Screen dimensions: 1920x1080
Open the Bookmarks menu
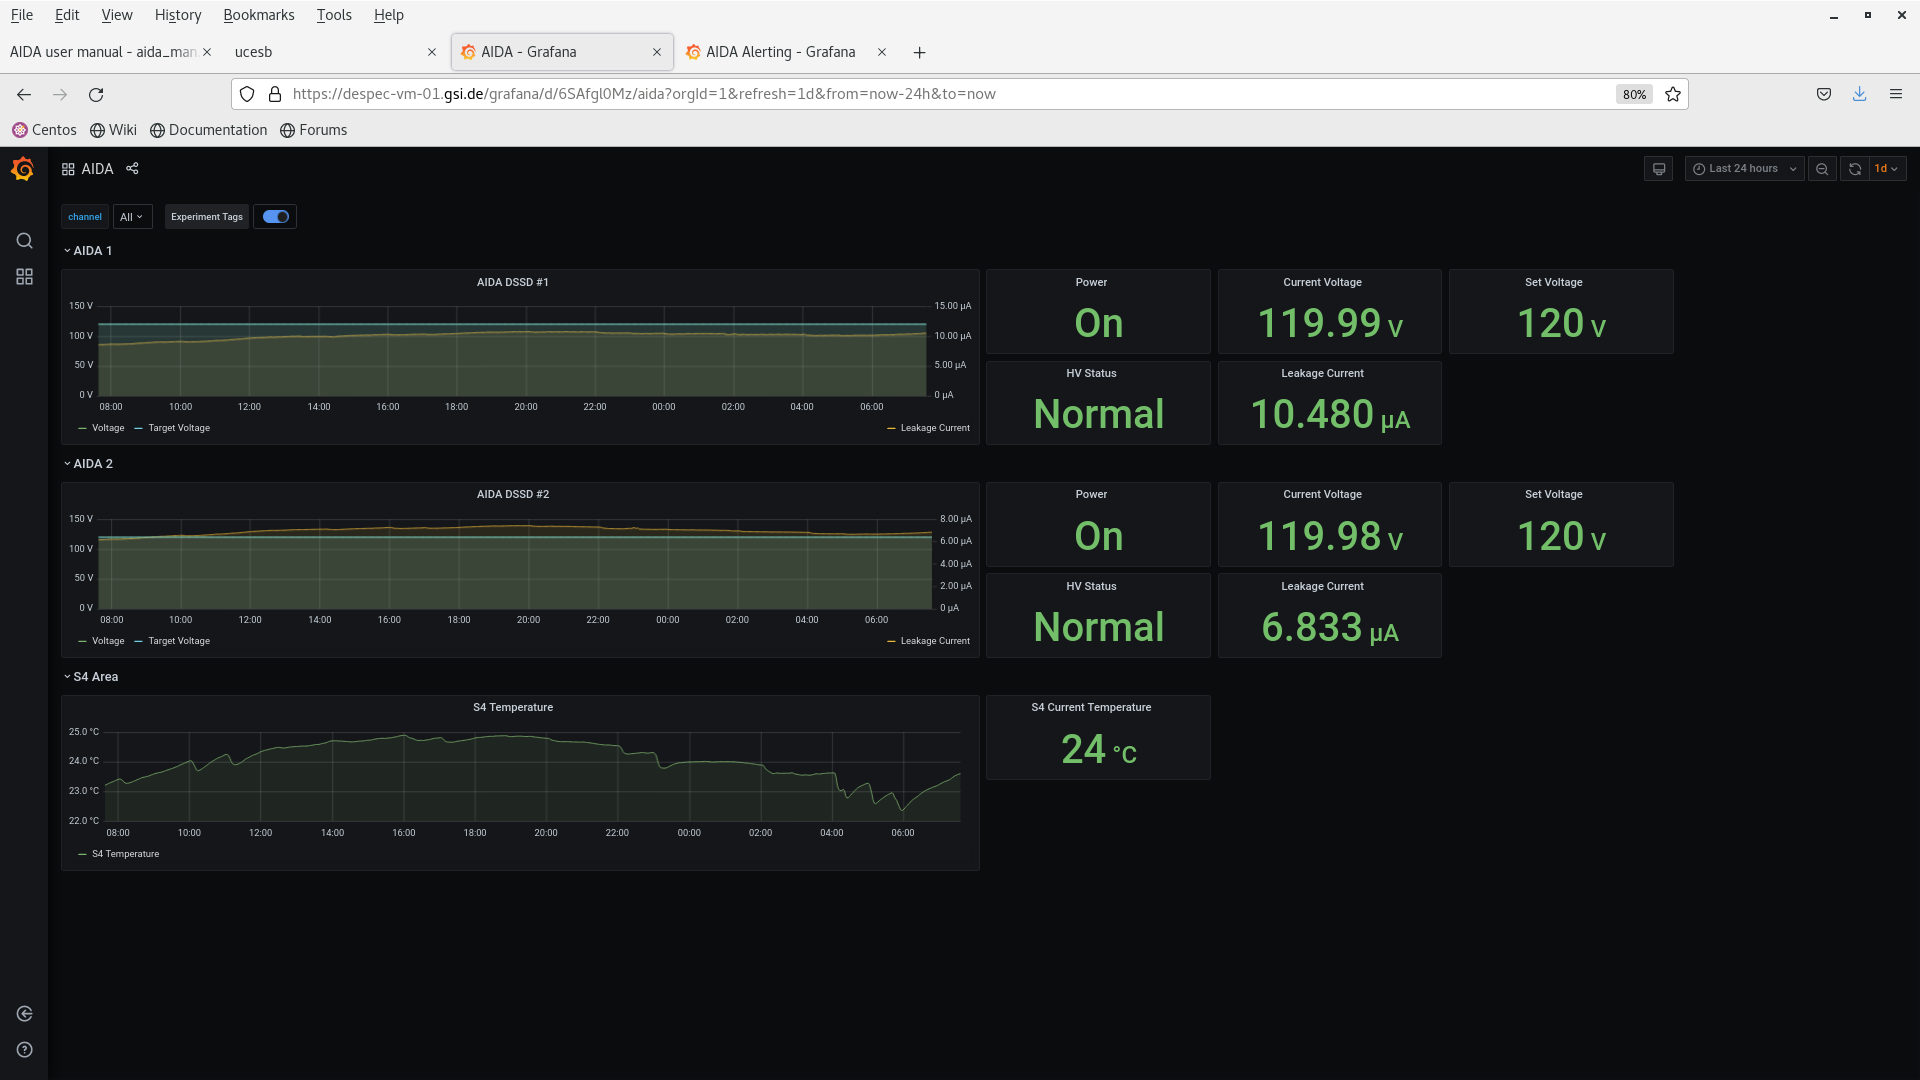click(258, 15)
